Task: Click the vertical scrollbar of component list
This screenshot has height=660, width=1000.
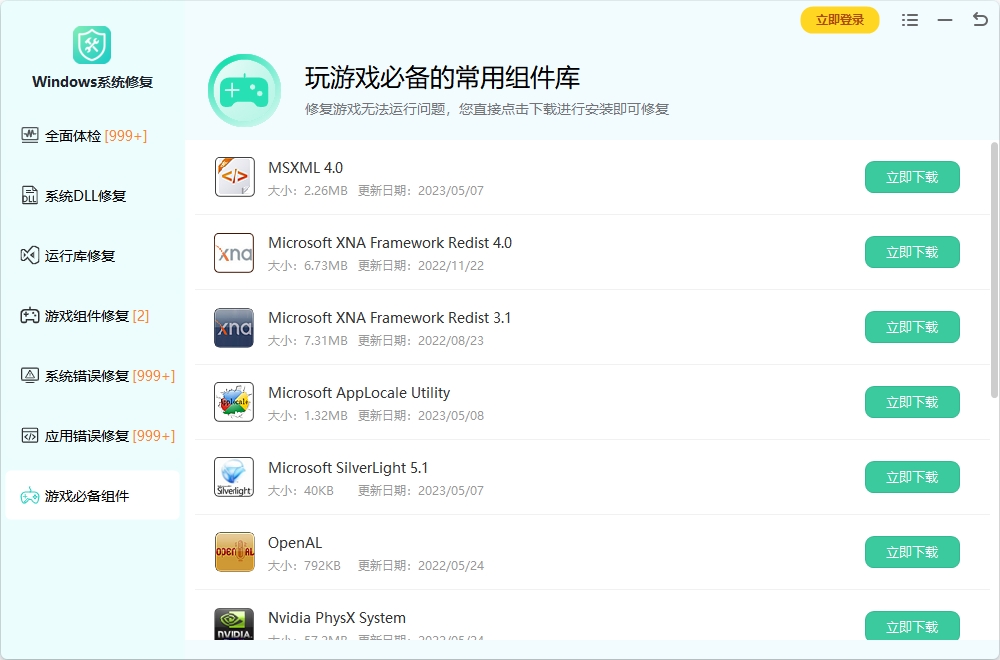Action: [x=994, y=270]
